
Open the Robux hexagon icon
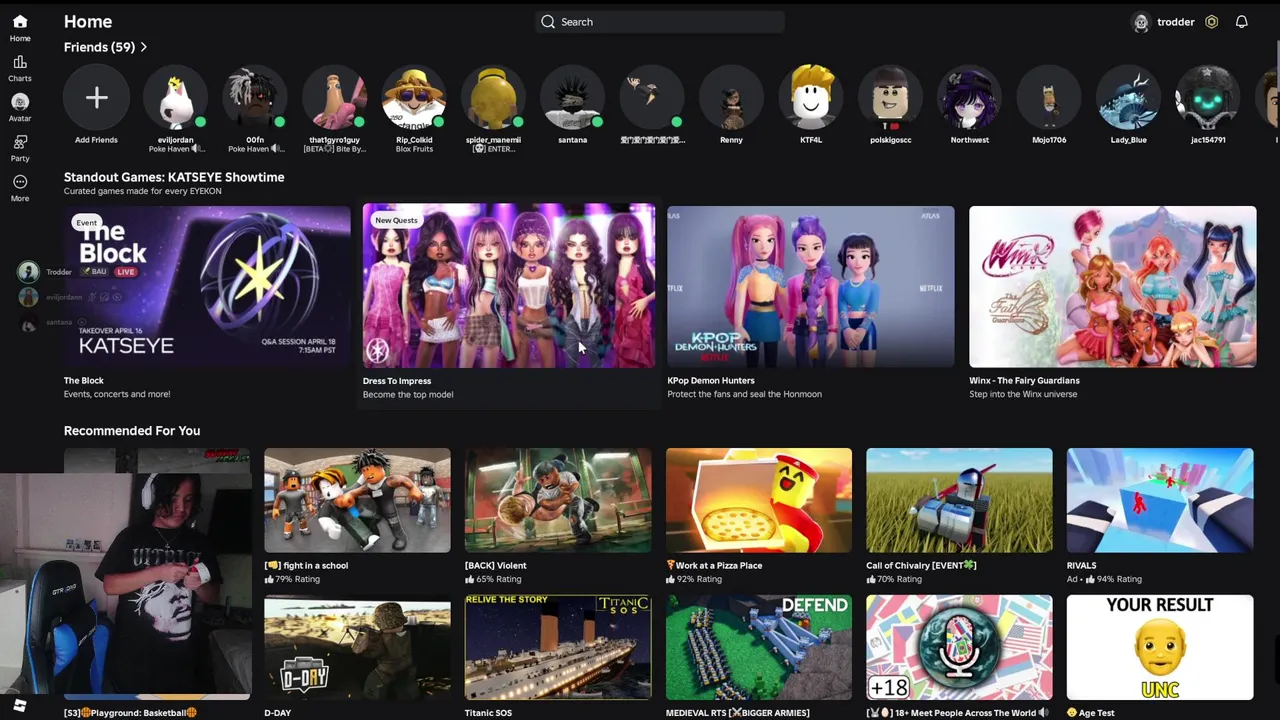tap(1211, 22)
